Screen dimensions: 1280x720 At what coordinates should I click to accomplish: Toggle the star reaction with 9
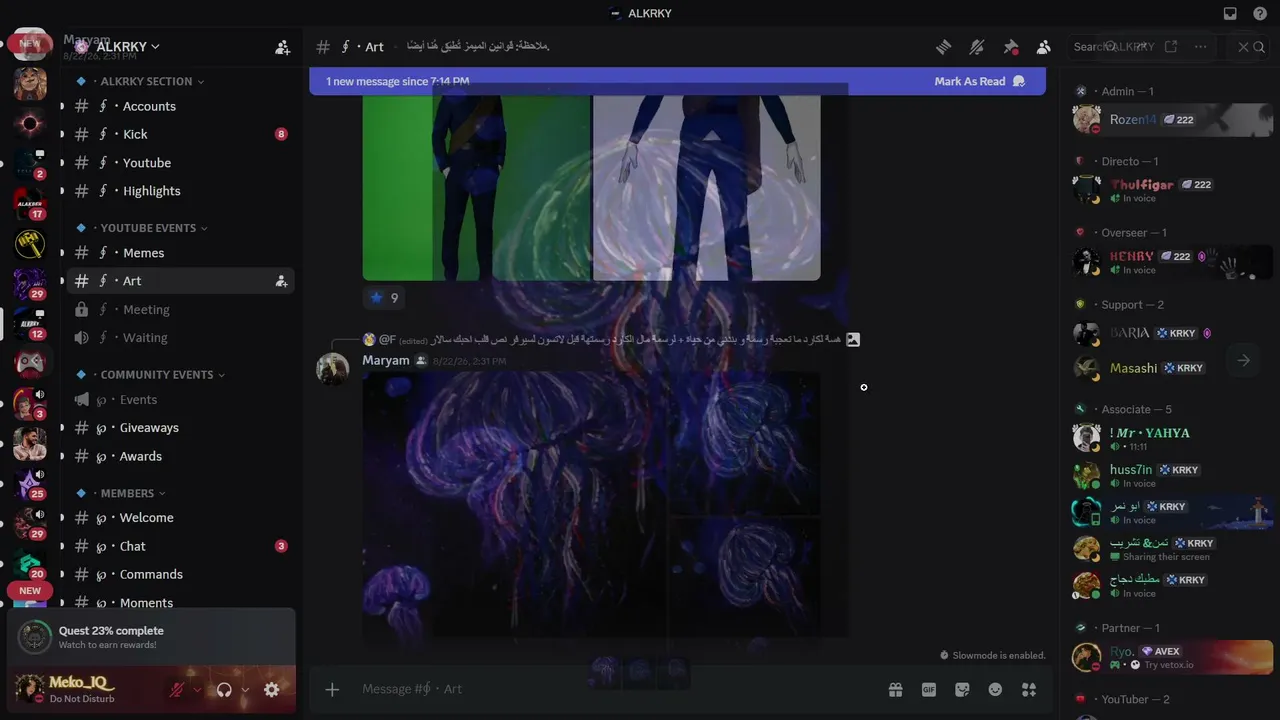tap(384, 298)
